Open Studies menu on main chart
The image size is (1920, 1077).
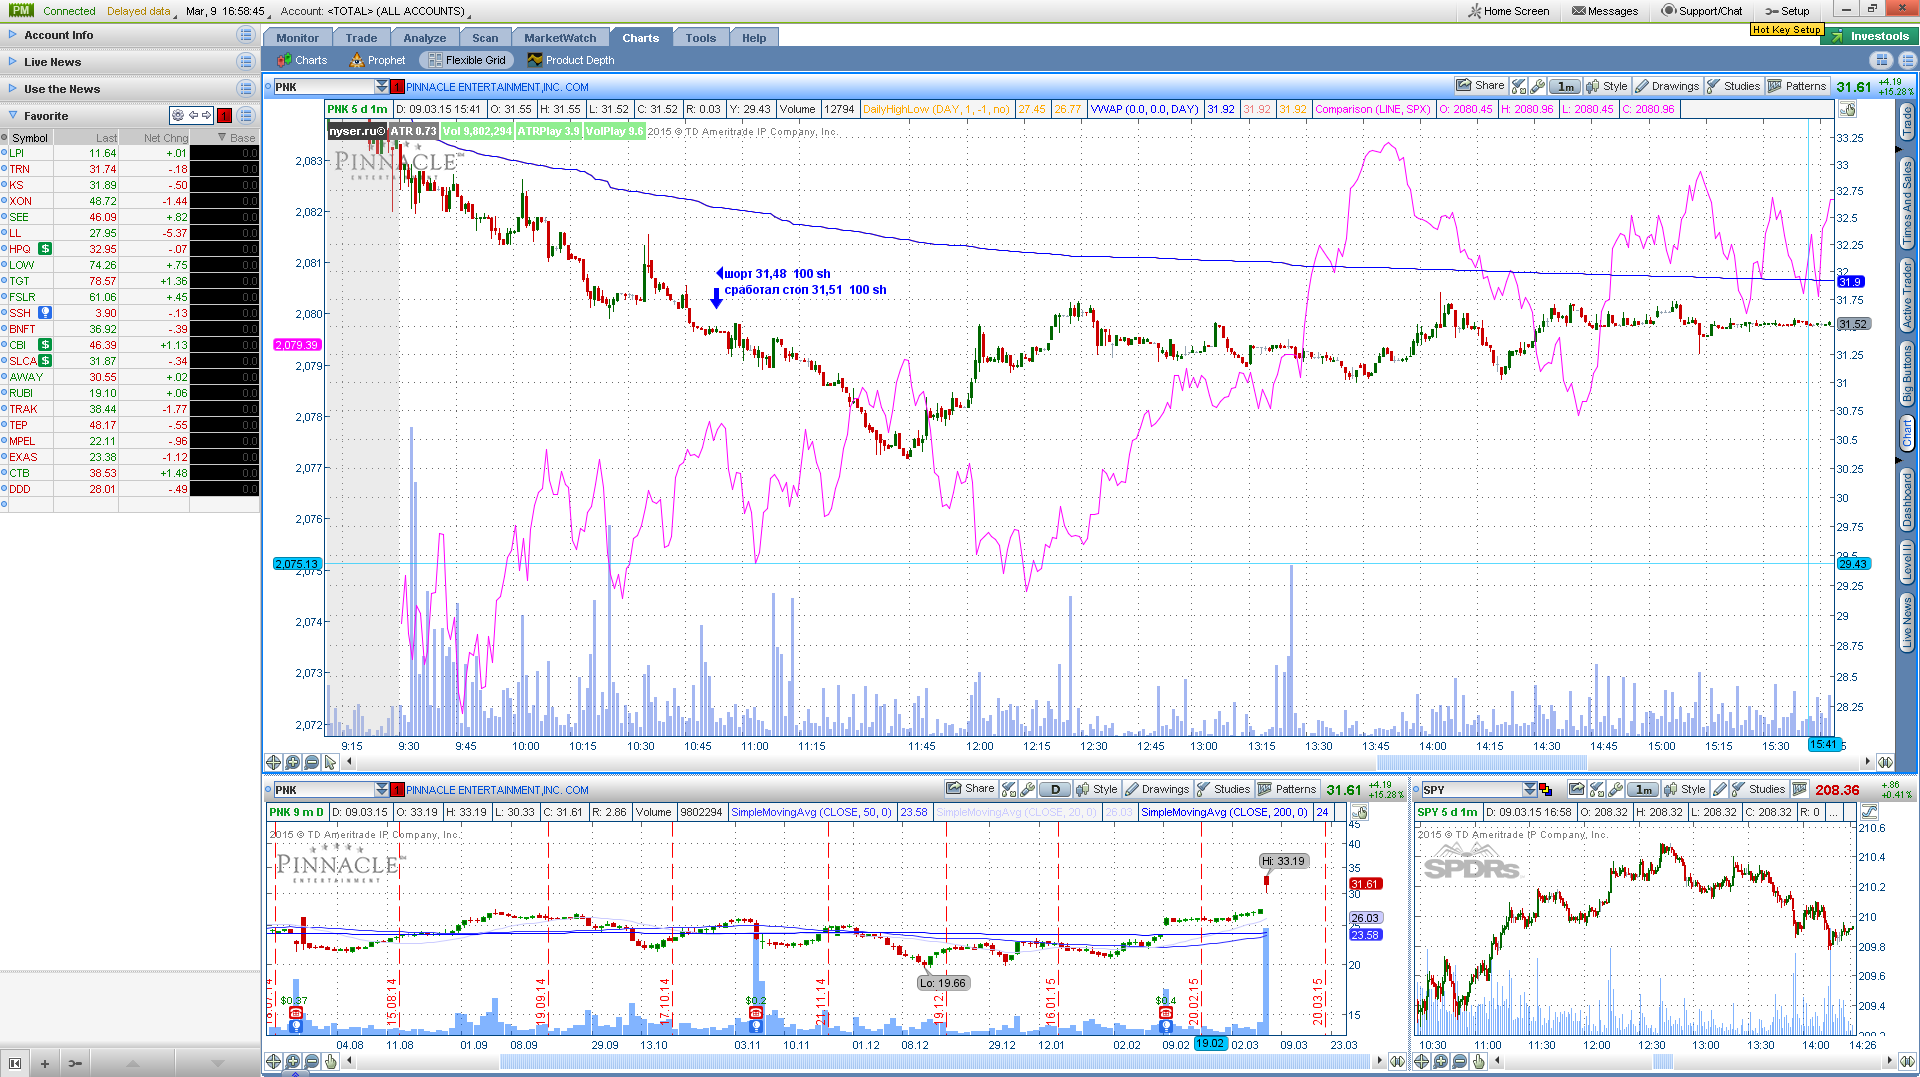point(1734,86)
